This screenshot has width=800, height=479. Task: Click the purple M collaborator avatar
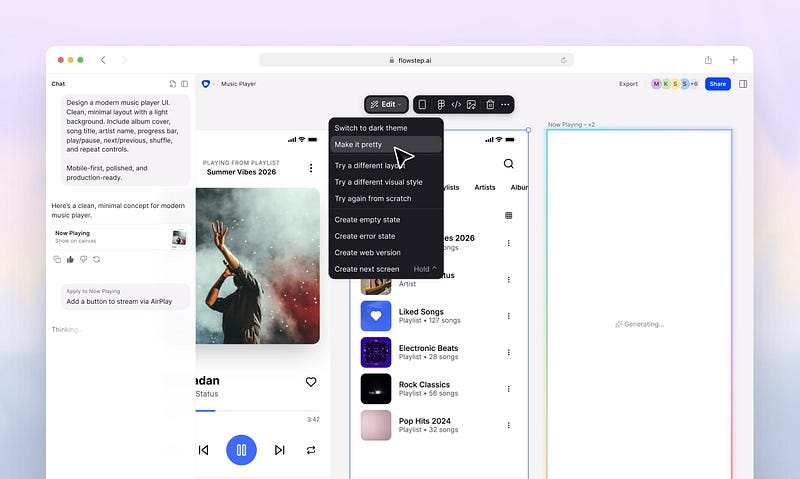click(656, 84)
